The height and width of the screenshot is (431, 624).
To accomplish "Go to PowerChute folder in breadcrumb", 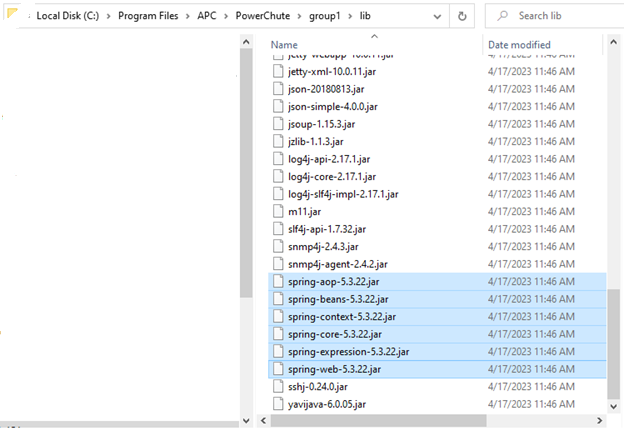I will (x=263, y=16).
